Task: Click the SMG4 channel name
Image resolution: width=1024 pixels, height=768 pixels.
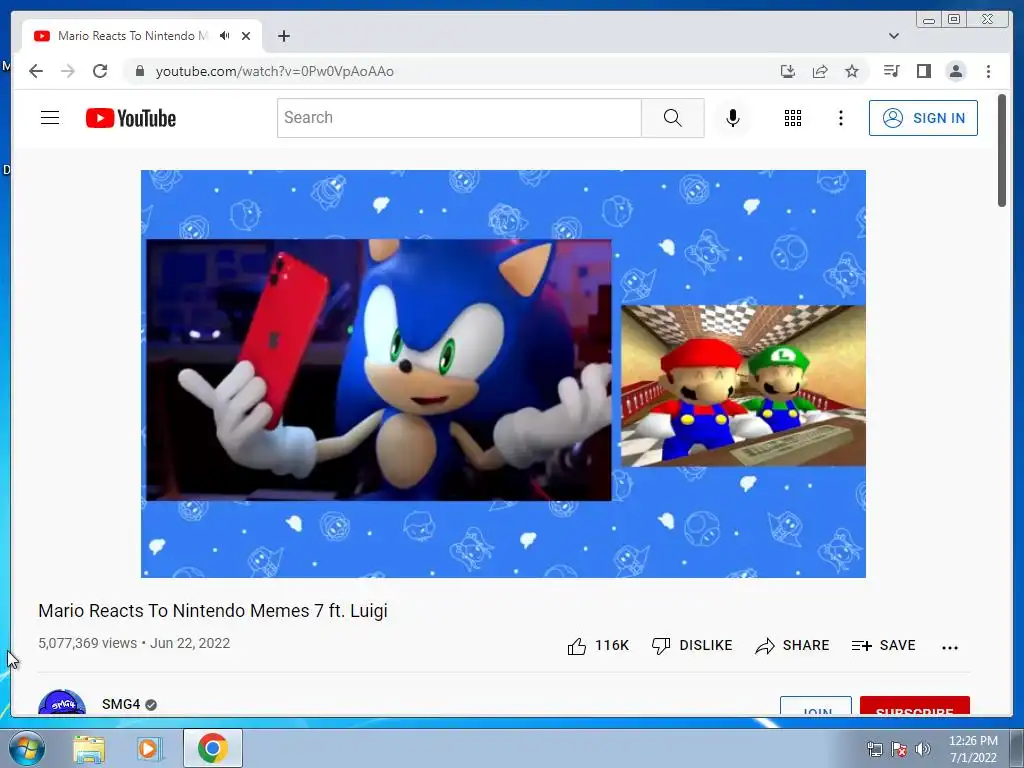Action: 121,704
